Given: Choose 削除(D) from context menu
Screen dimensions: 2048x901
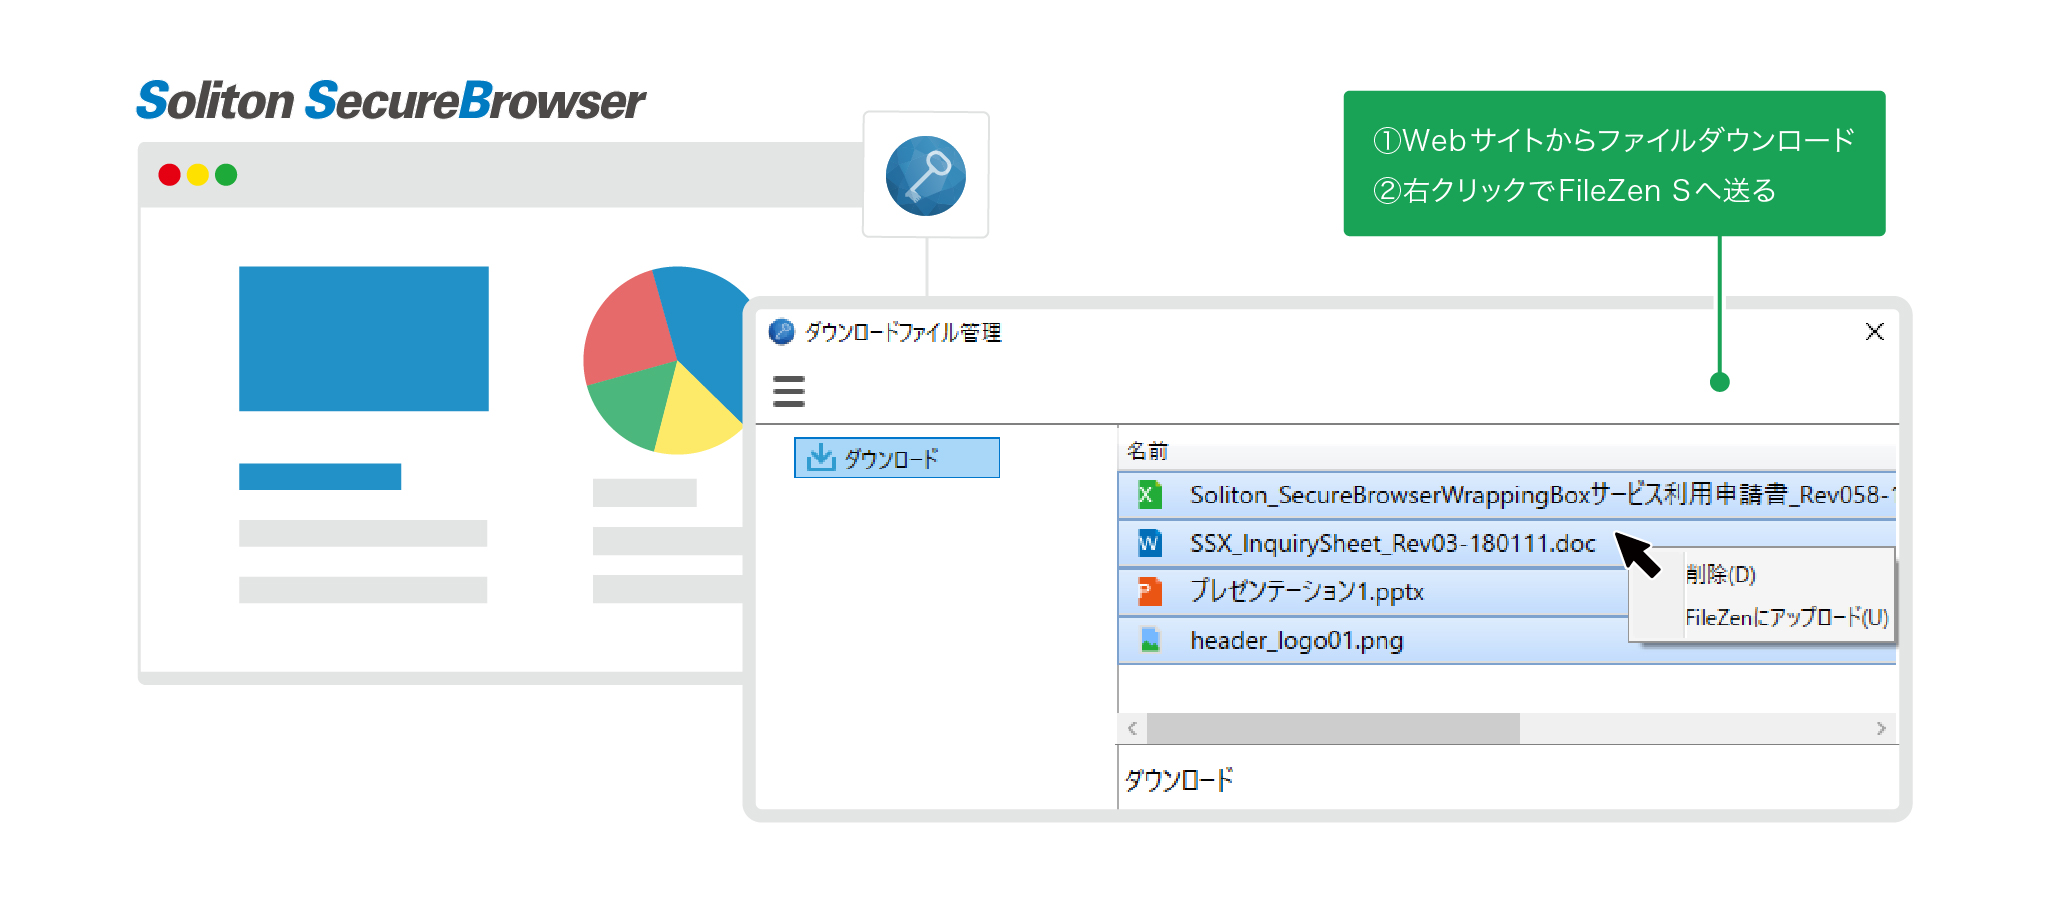Looking at the screenshot, I should [1721, 574].
